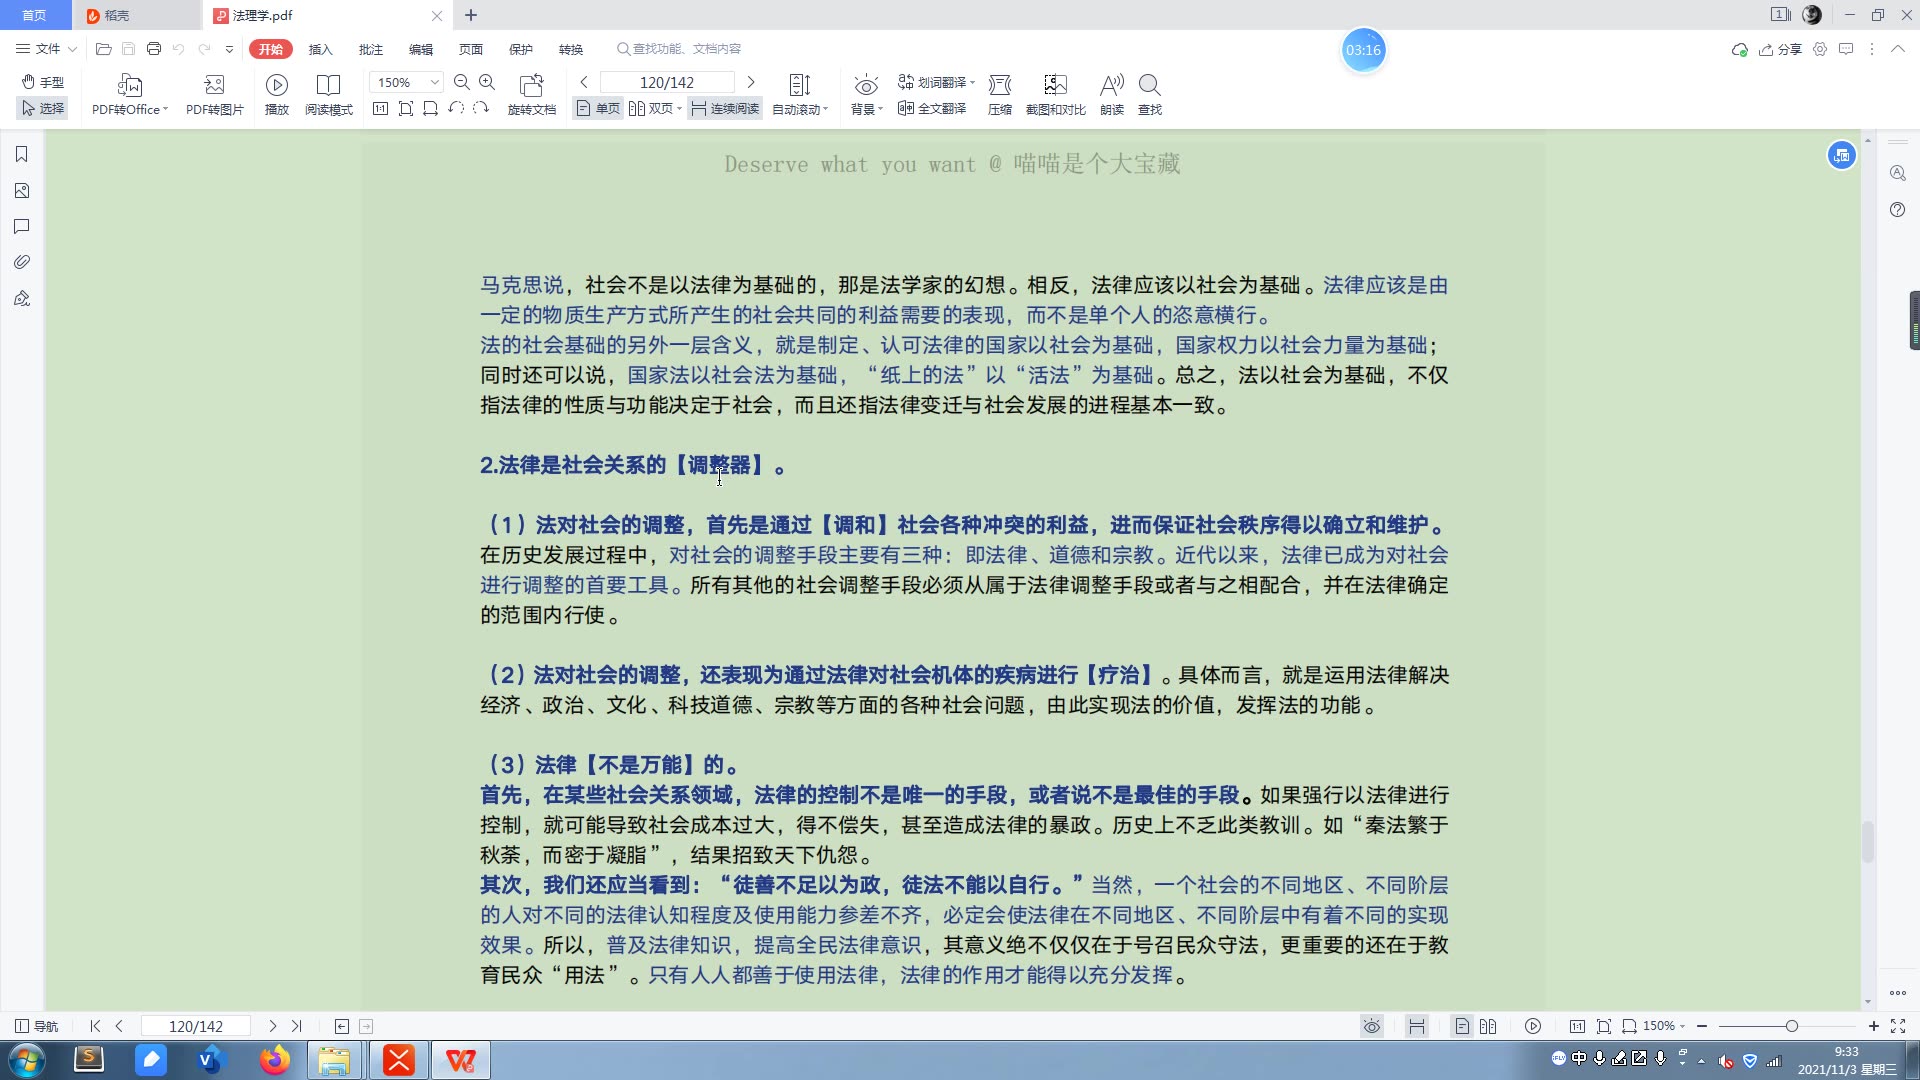The image size is (1920, 1080).
Task: Open the double-page (双页) dropdown
Action: click(x=655, y=108)
